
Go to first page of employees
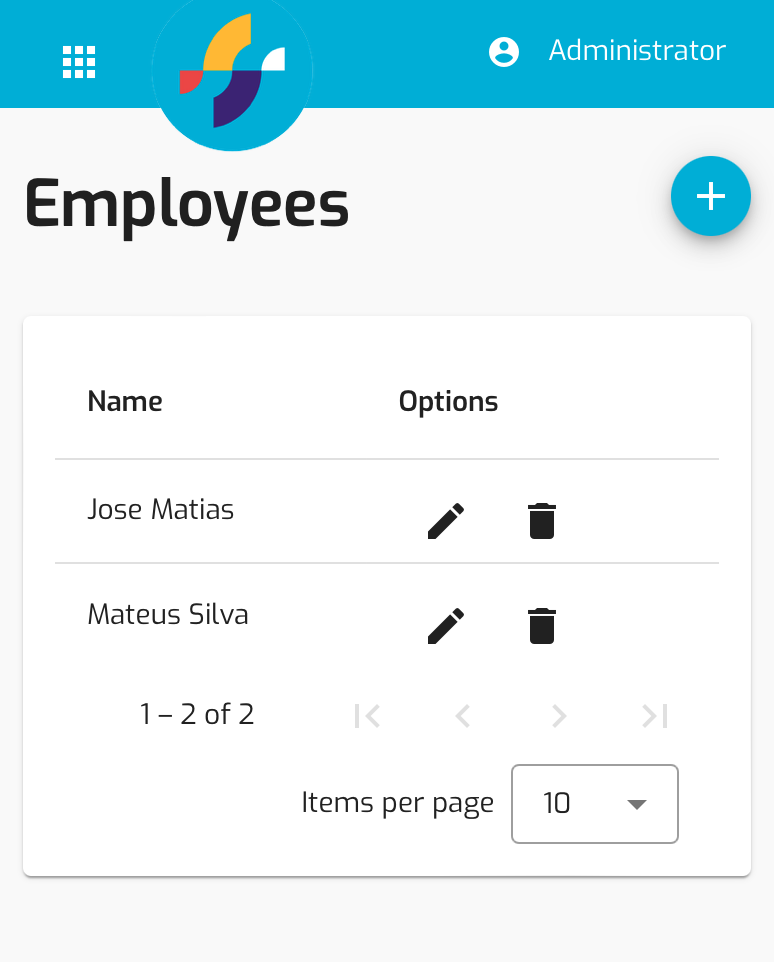367,716
